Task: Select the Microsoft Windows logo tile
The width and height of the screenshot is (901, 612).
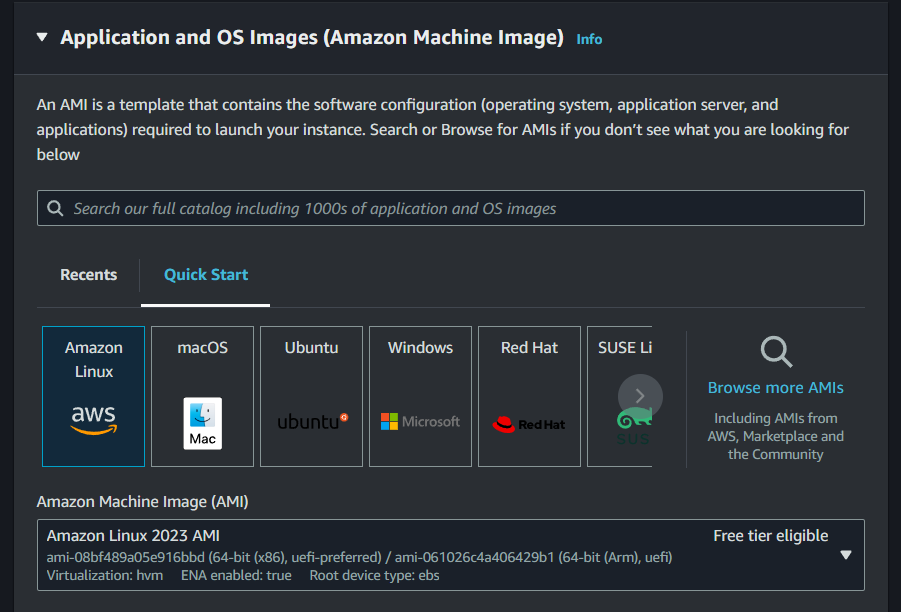Action: 420,397
